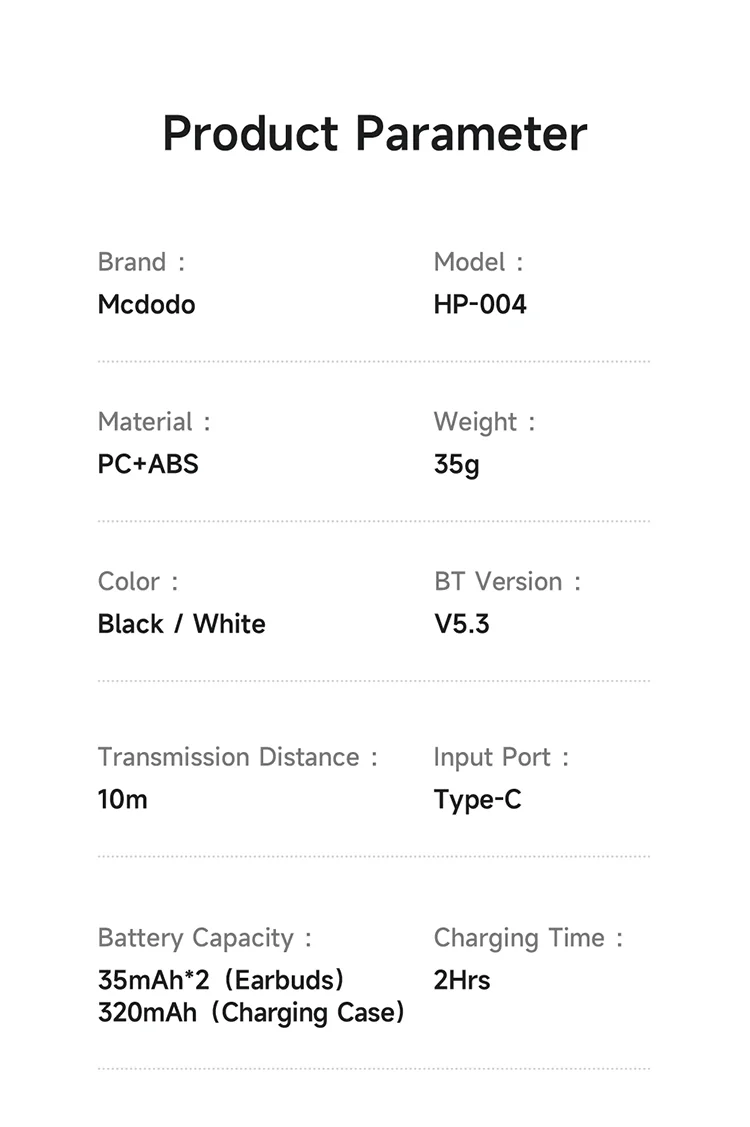Select the 2Hrs charging time value
Image resolution: width=750 pixels, height=1127 pixels.
pyautogui.click(x=462, y=980)
